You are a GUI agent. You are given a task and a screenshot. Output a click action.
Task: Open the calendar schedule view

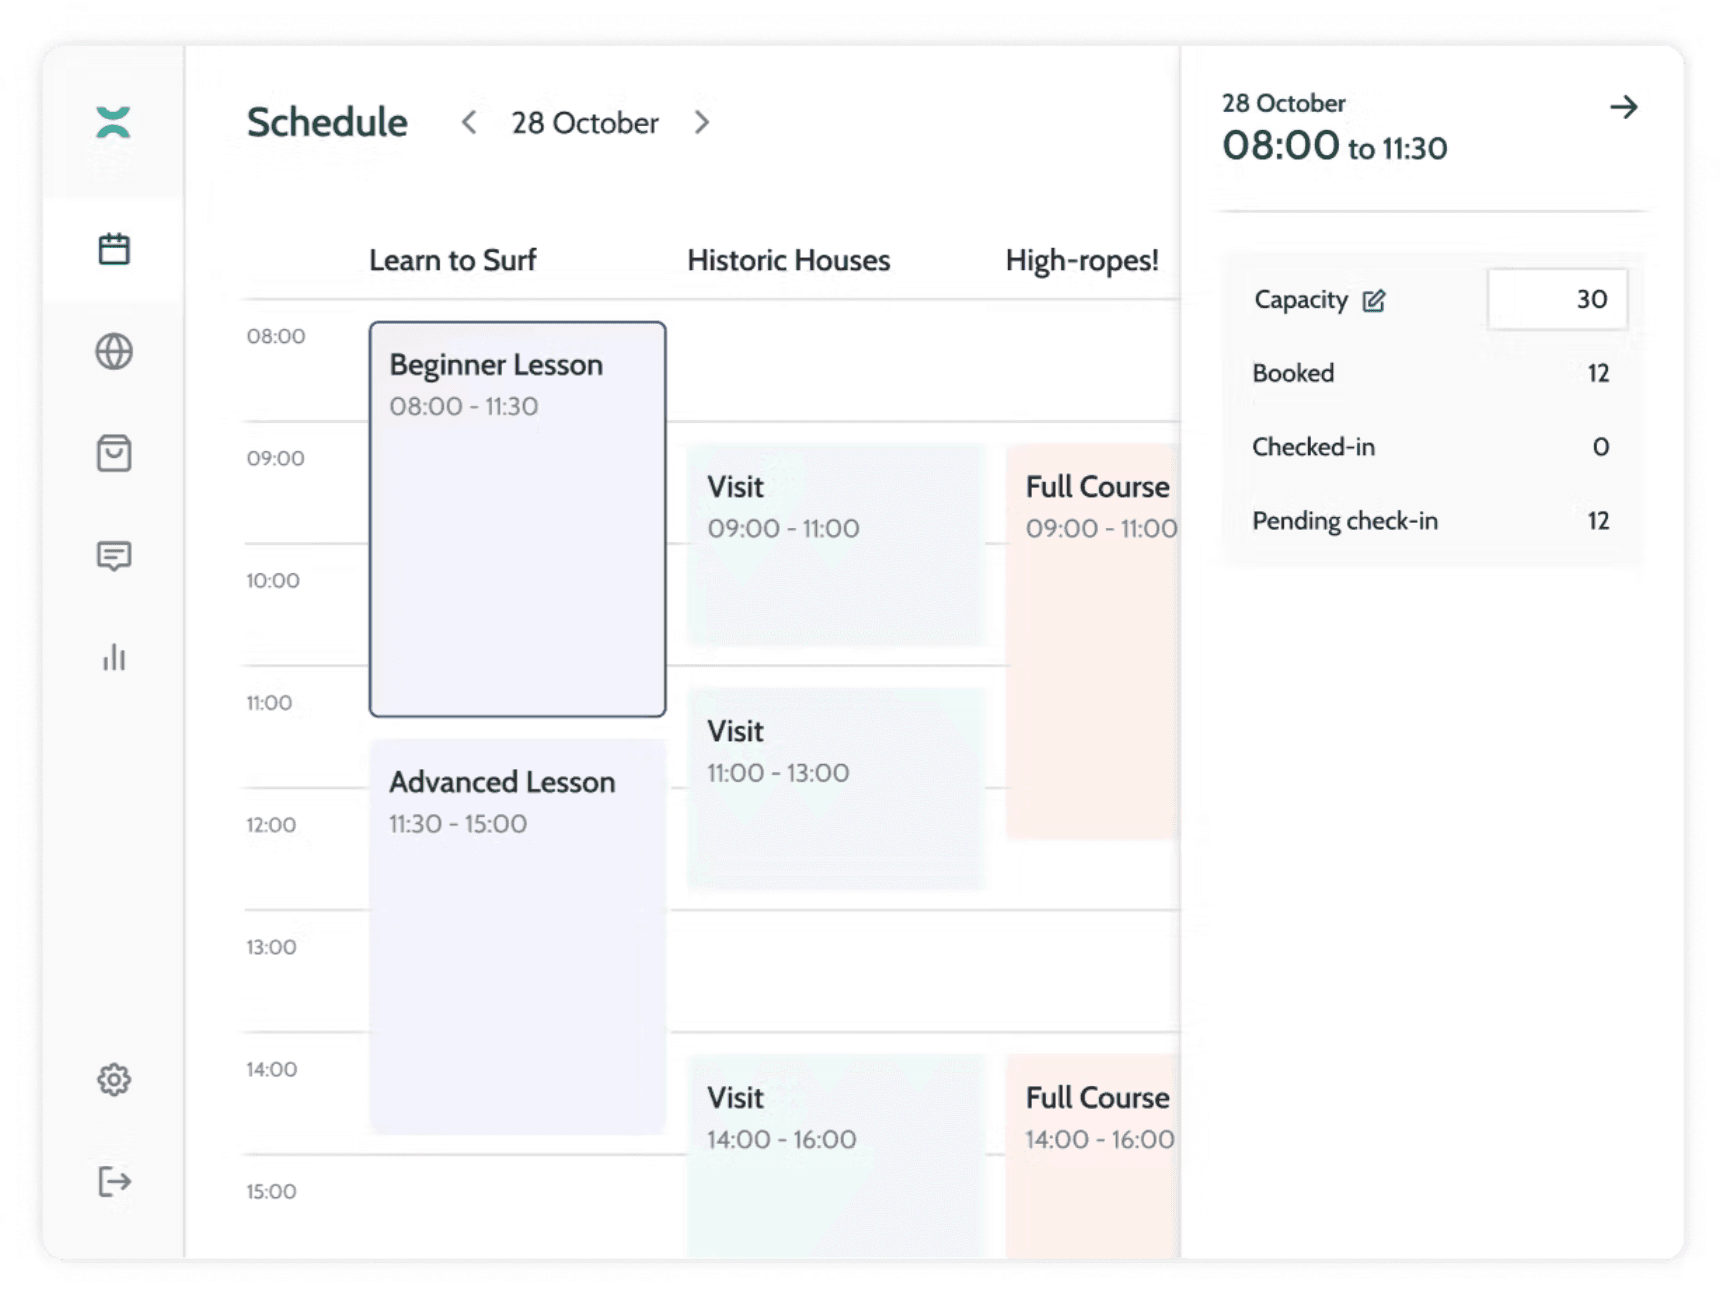(x=114, y=249)
